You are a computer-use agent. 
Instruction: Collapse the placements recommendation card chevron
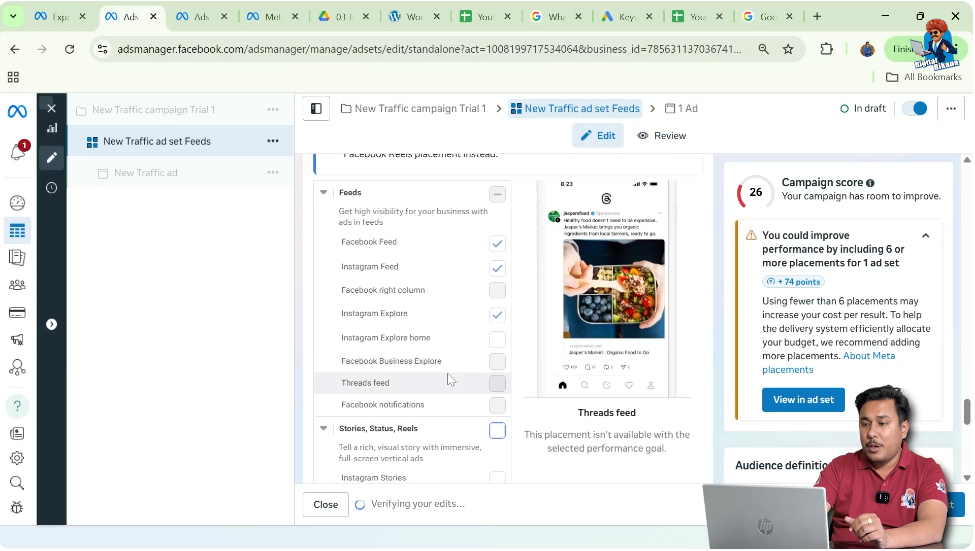pyautogui.click(x=925, y=236)
